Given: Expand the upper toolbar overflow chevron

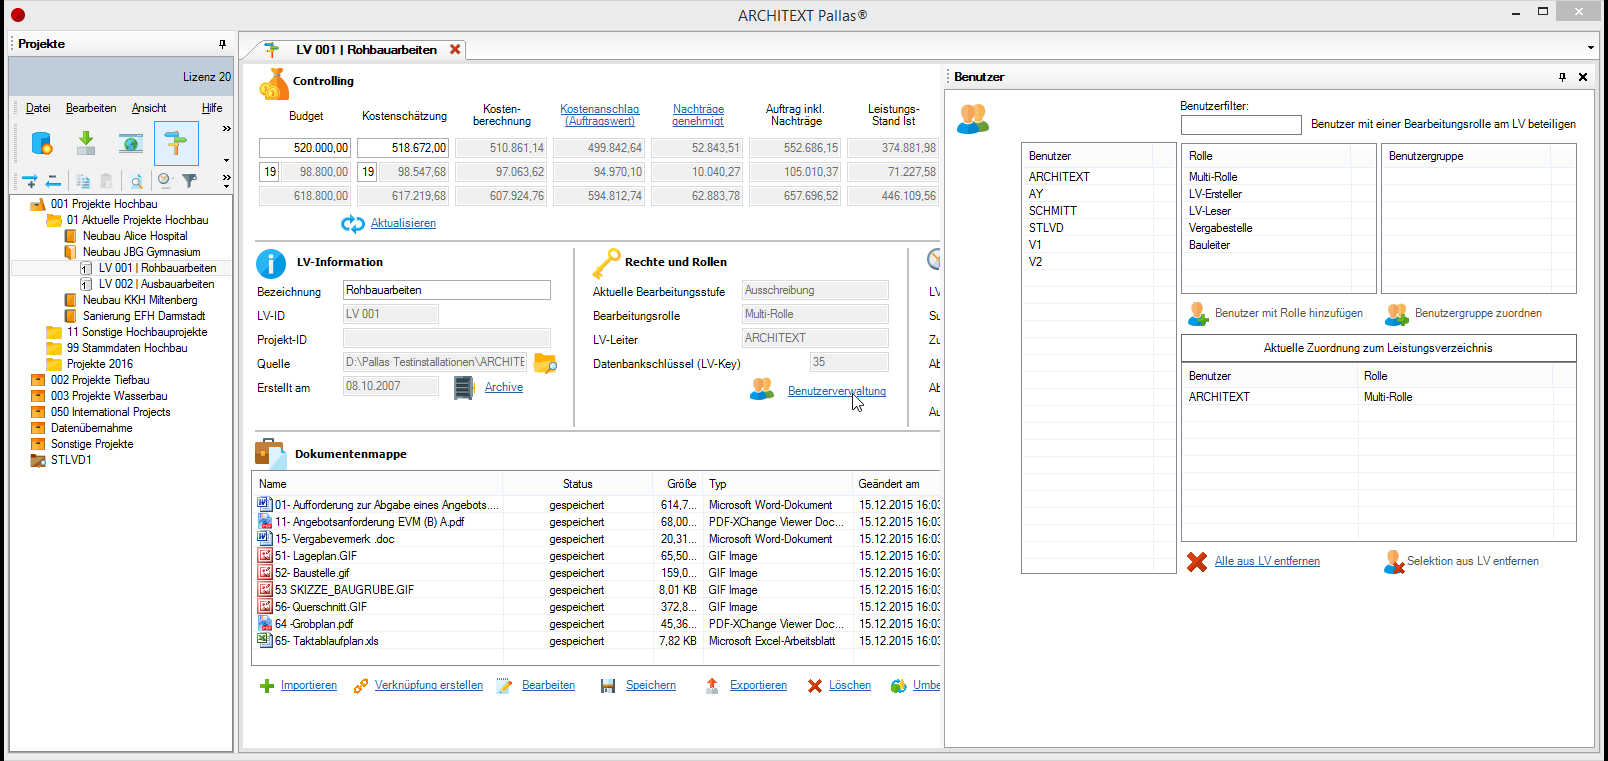Looking at the screenshot, I should (x=226, y=129).
